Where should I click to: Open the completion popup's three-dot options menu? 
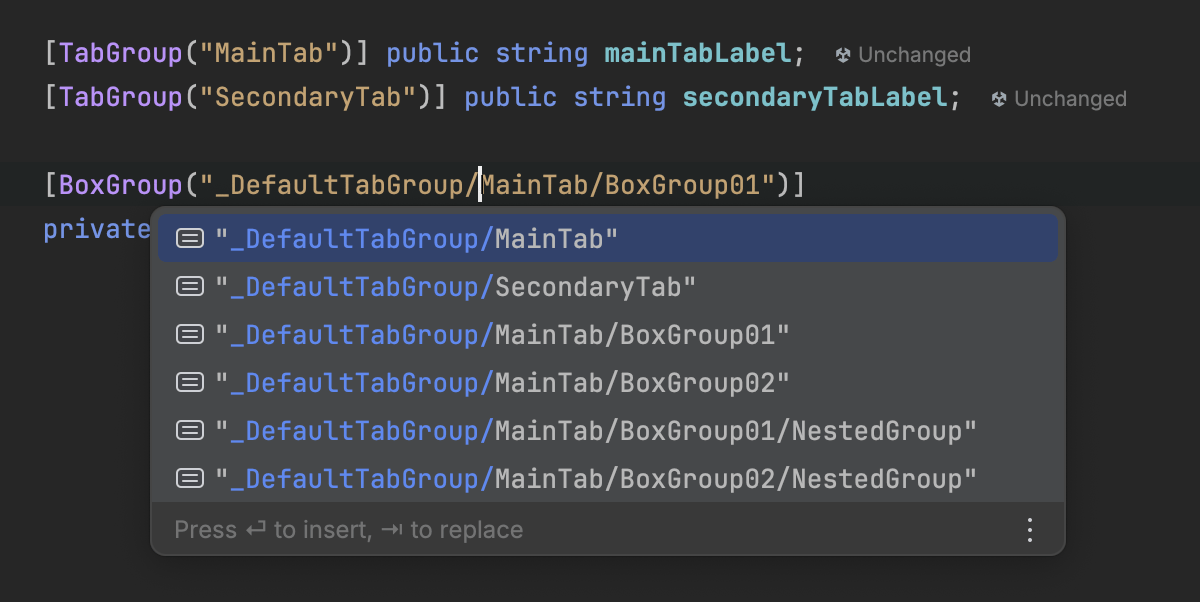(1030, 530)
